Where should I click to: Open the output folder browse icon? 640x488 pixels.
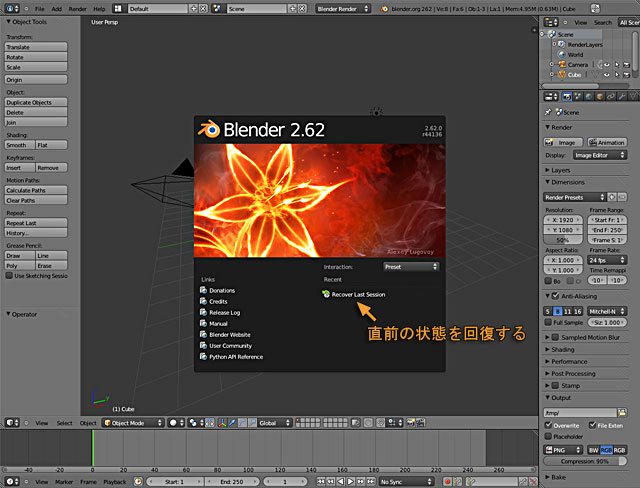(622, 413)
